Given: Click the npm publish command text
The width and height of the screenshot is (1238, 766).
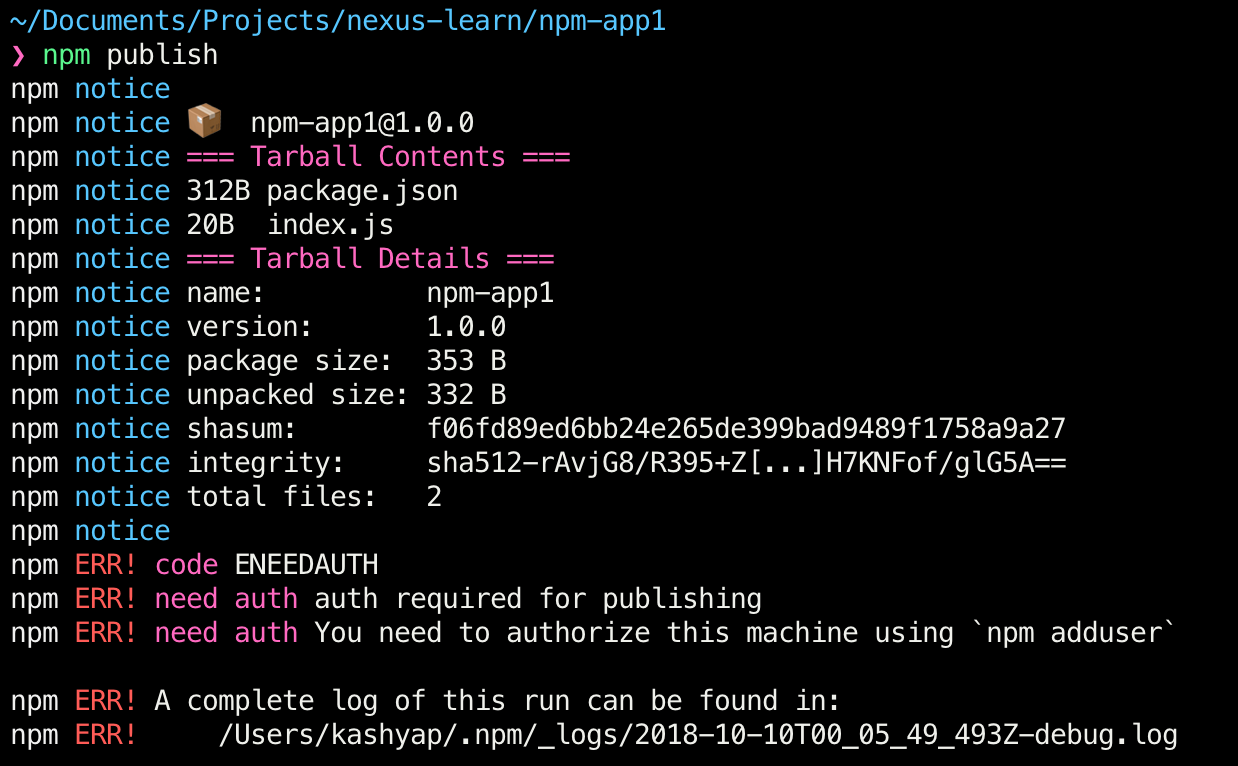Looking at the screenshot, I should click(130, 55).
